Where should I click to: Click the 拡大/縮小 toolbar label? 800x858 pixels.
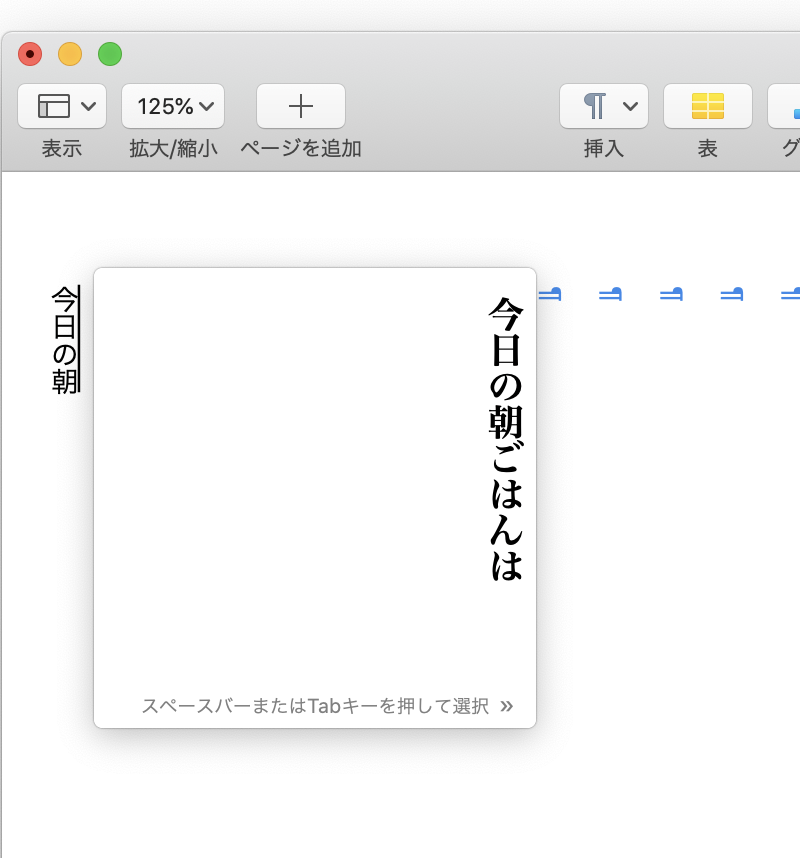[173, 149]
